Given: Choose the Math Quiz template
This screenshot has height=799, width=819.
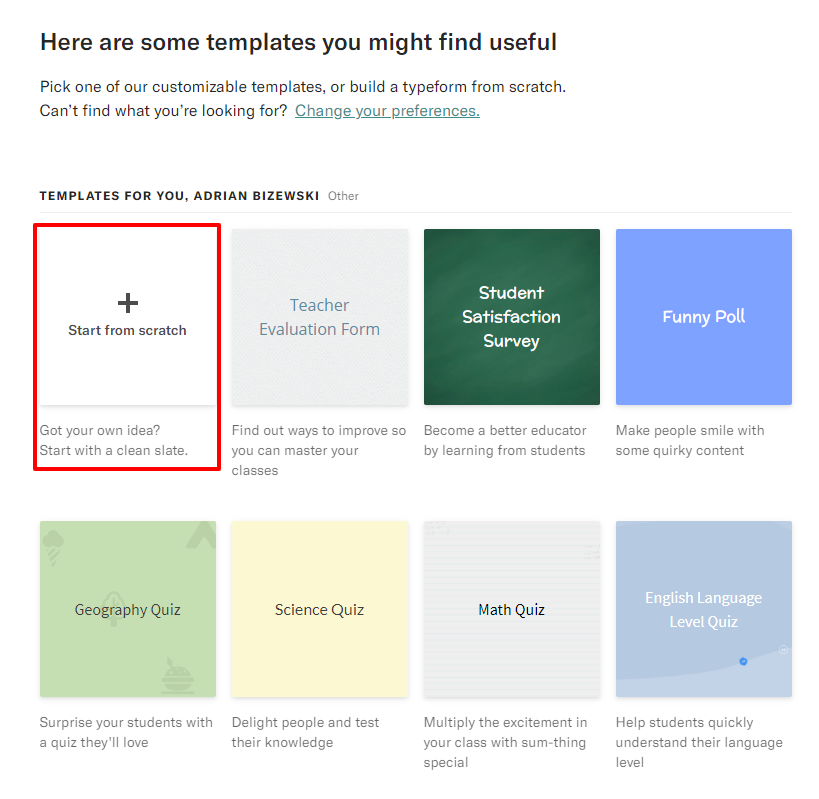Looking at the screenshot, I should click(x=511, y=609).
